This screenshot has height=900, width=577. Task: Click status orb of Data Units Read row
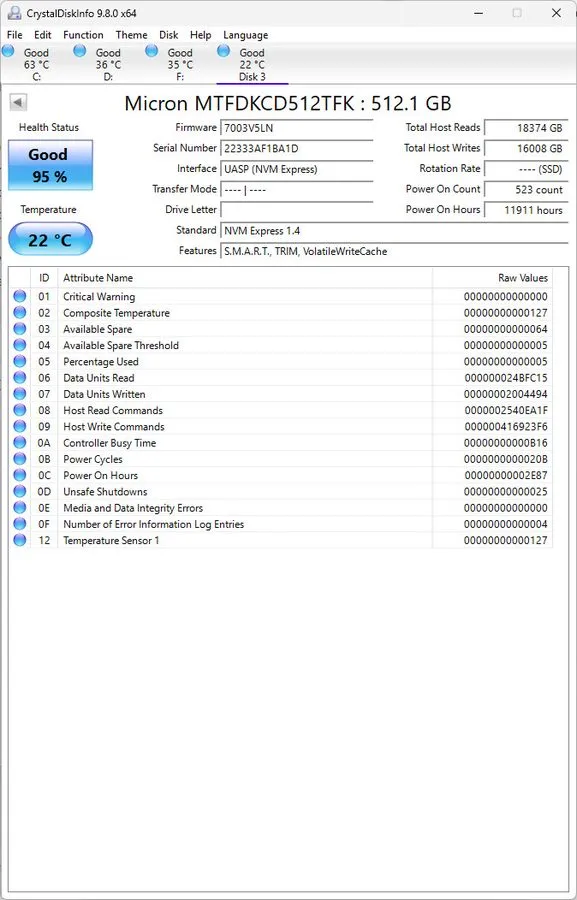point(20,378)
